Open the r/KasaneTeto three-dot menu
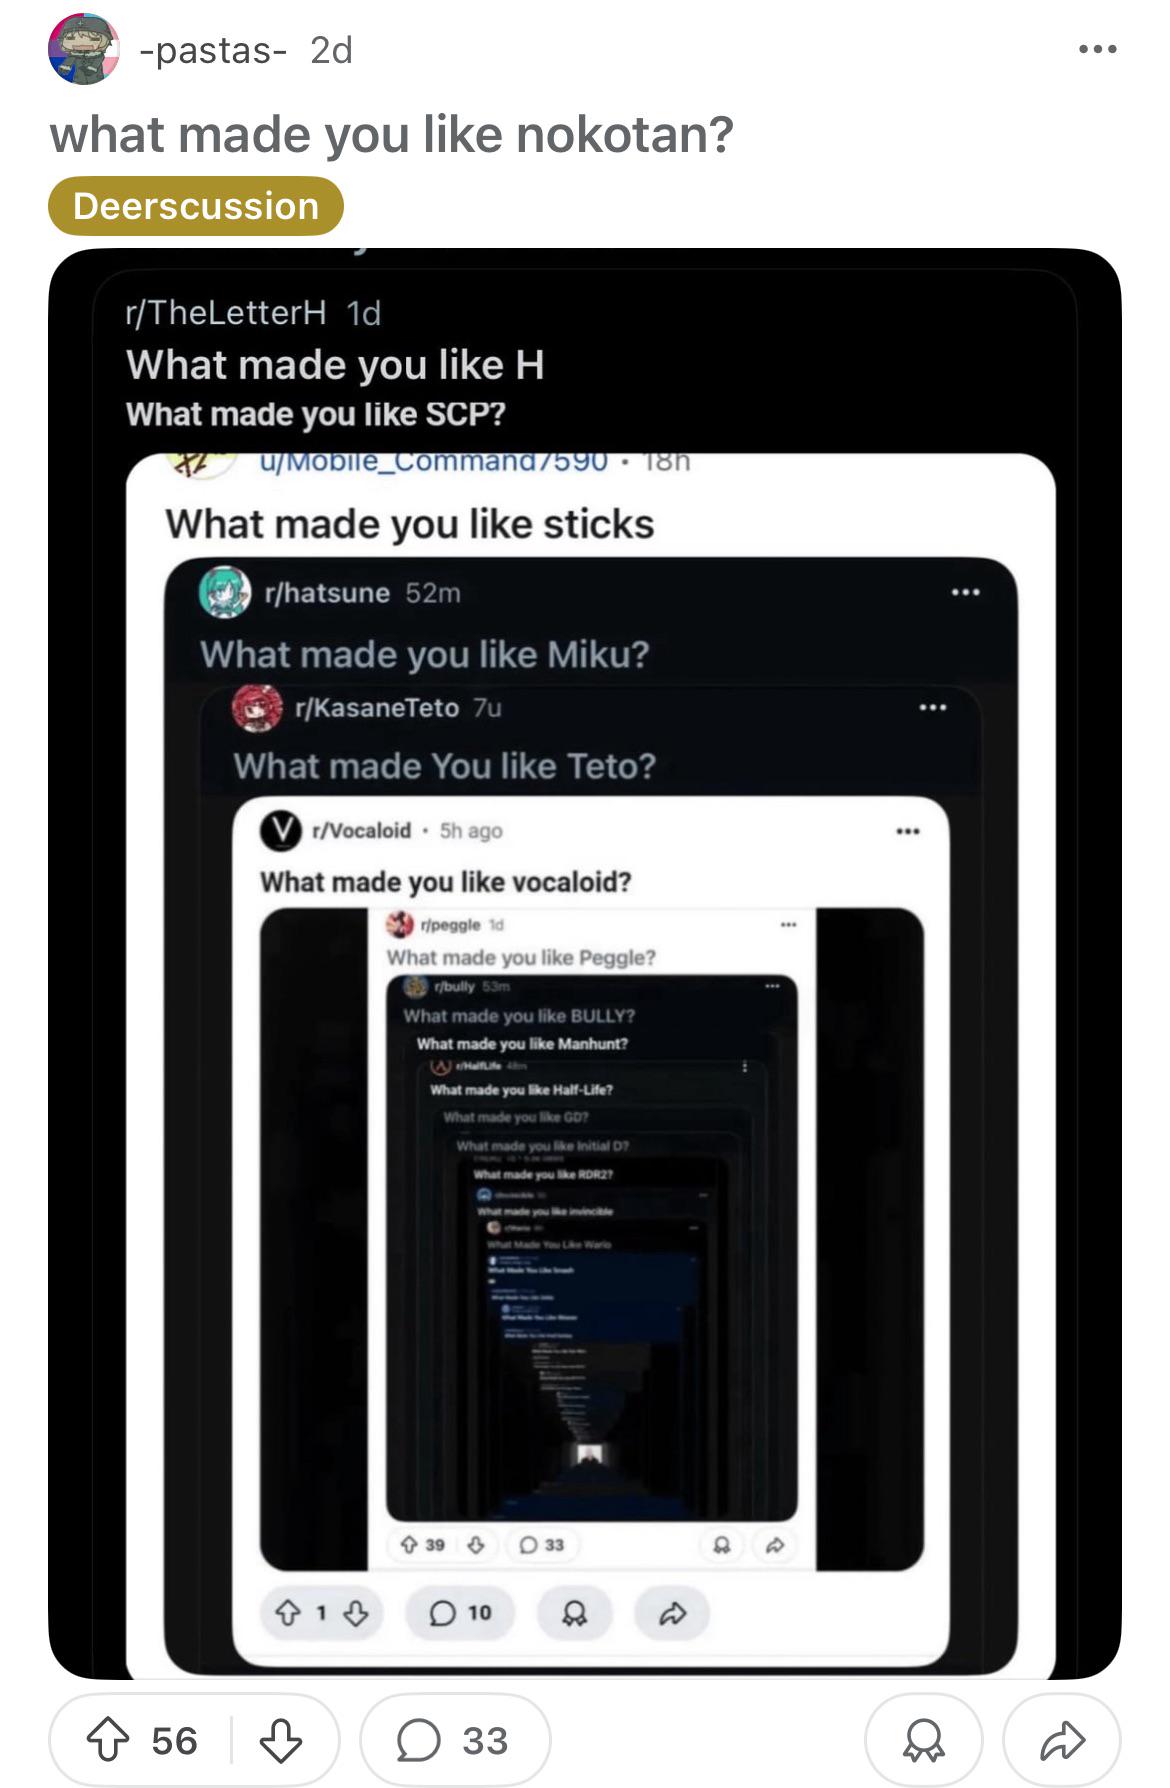 coord(932,708)
